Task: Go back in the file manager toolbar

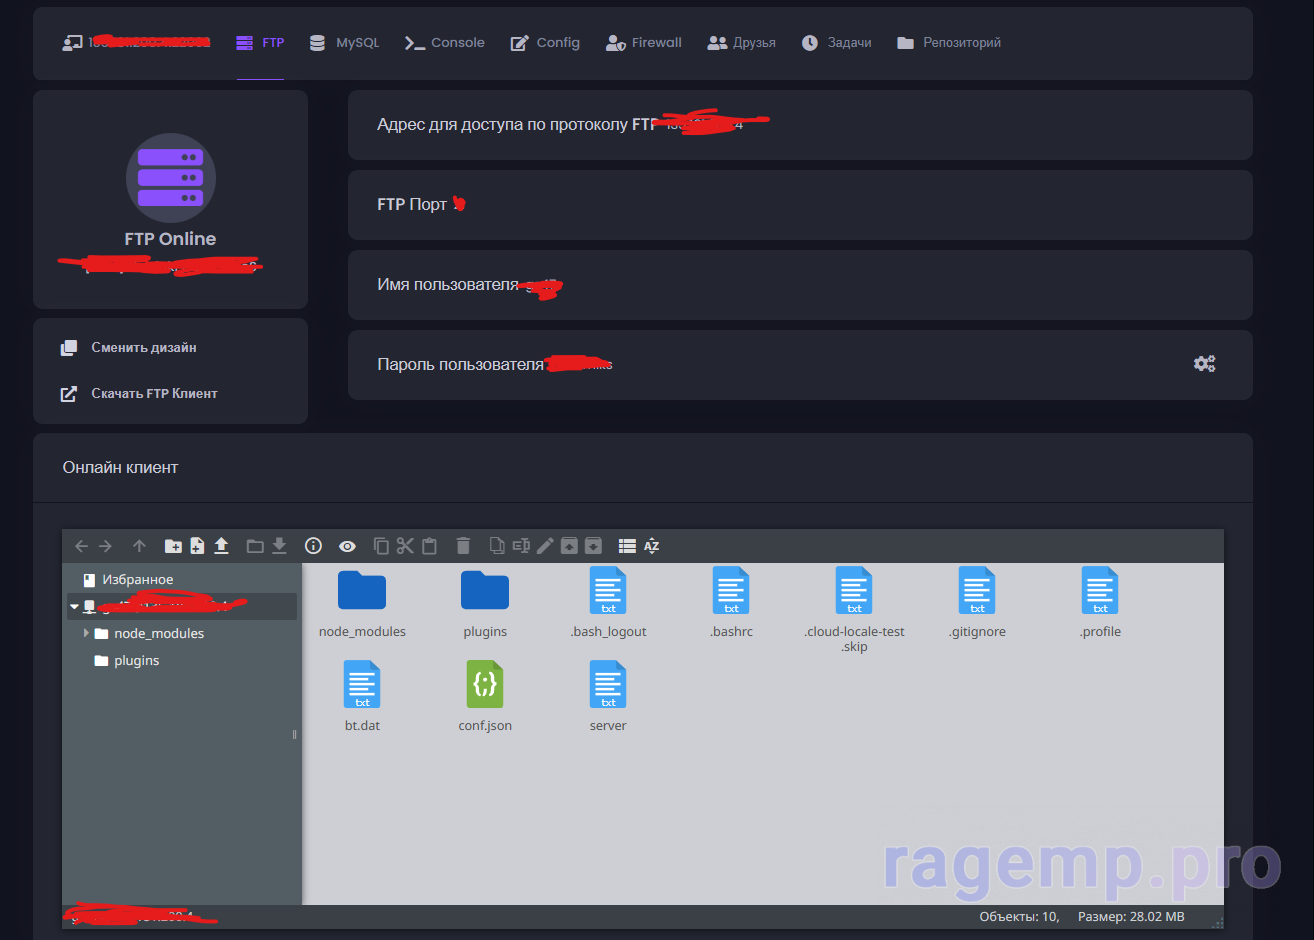Action: click(x=82, y=546)
